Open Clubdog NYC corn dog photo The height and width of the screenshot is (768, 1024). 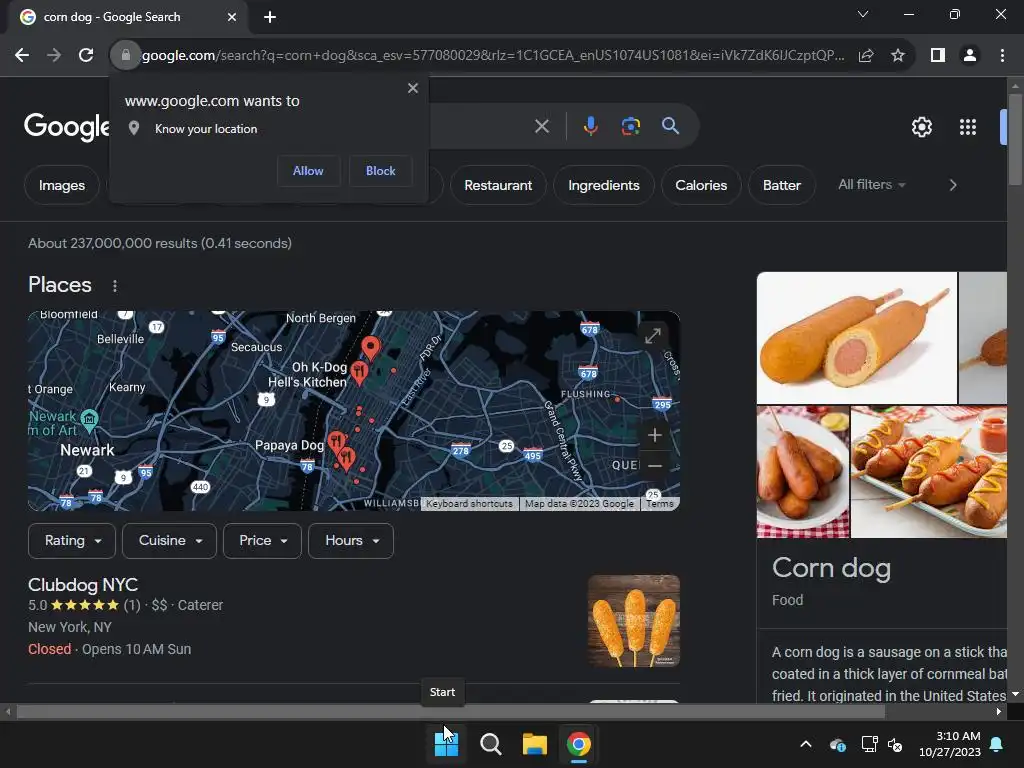633,620
